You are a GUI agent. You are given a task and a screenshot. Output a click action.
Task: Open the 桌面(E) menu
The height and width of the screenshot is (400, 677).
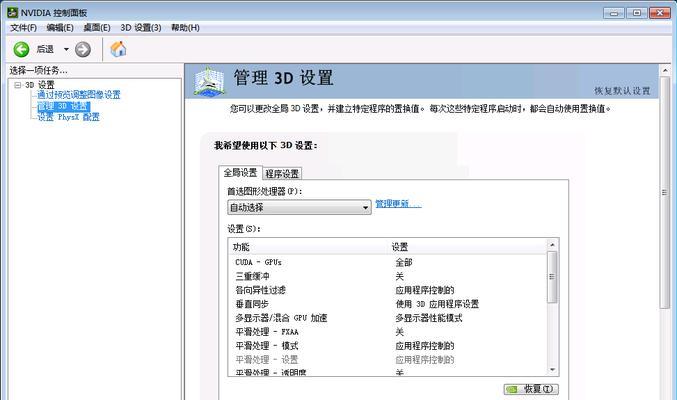(x=97, y=28)
